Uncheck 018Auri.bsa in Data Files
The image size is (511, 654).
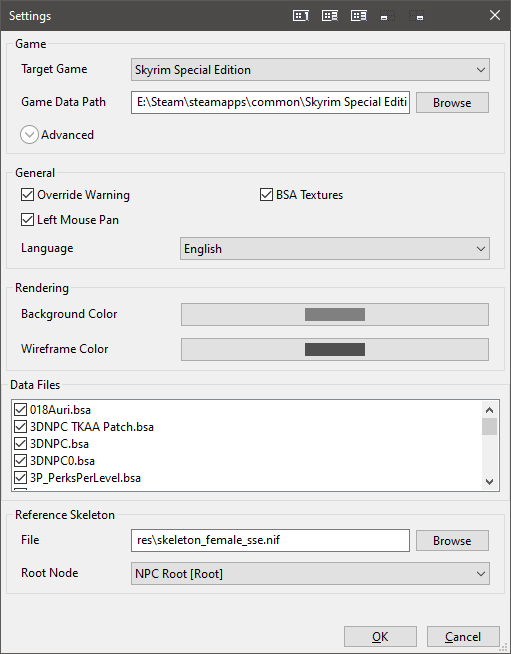coord(20,410)
